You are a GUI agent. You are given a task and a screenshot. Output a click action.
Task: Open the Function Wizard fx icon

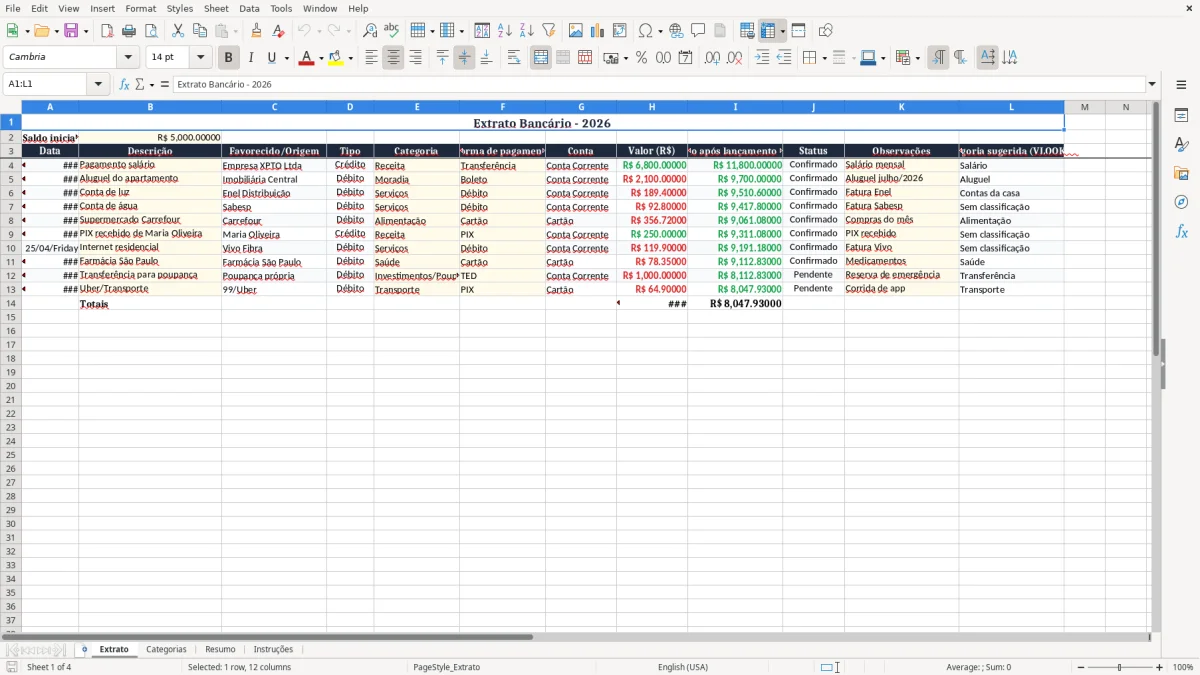[124, 84]
